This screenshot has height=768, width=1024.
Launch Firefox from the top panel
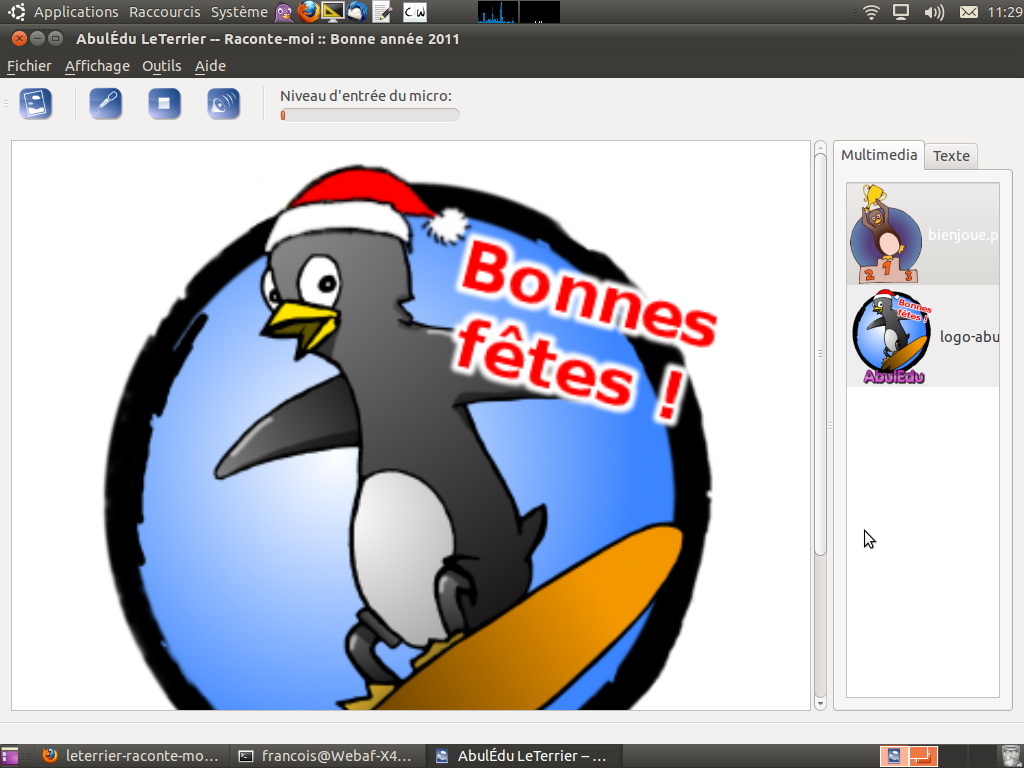(x=308, y=12)
